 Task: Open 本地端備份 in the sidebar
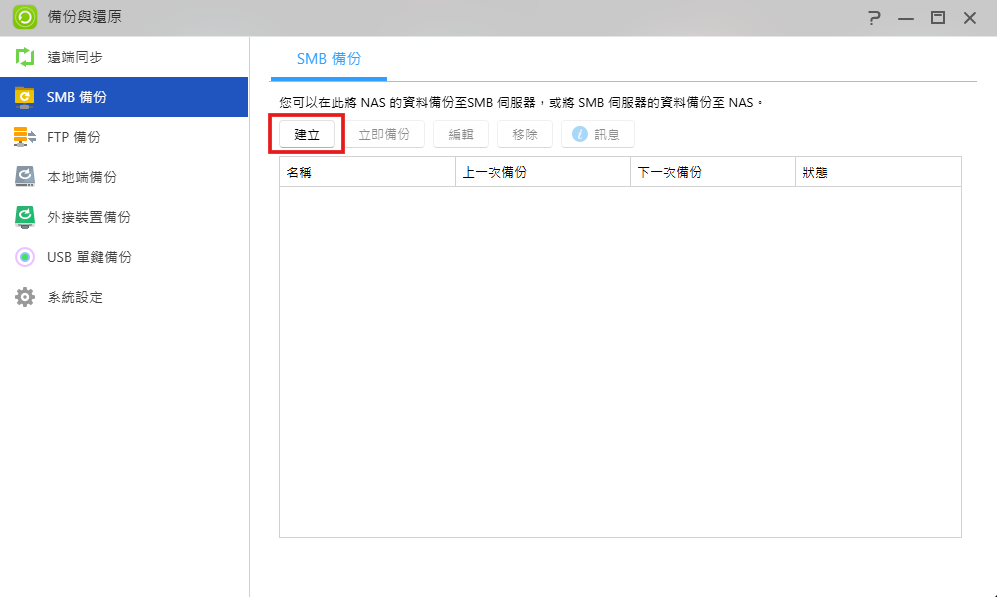pos(124,177)
